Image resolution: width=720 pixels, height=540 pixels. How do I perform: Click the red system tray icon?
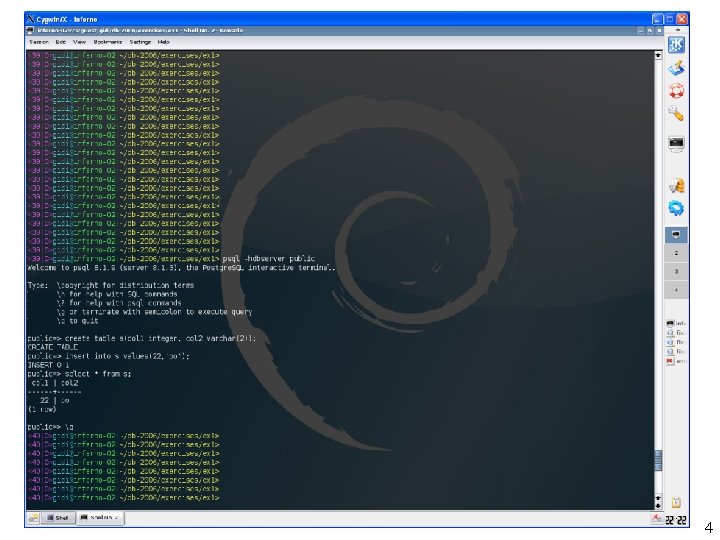point(657,518)
